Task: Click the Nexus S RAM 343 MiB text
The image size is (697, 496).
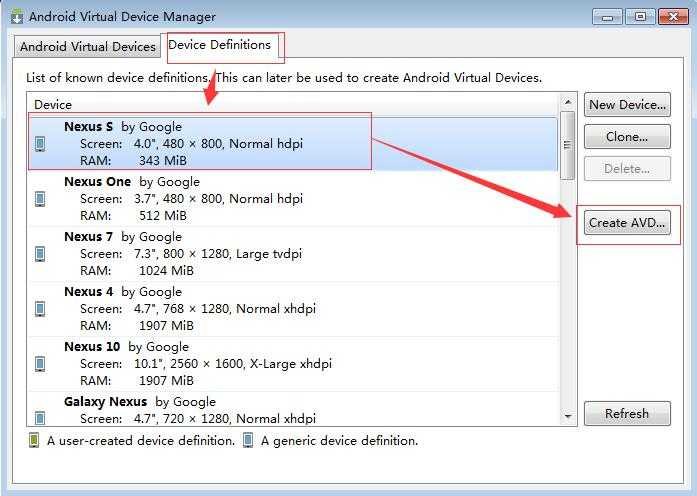Action: [133, 160]
